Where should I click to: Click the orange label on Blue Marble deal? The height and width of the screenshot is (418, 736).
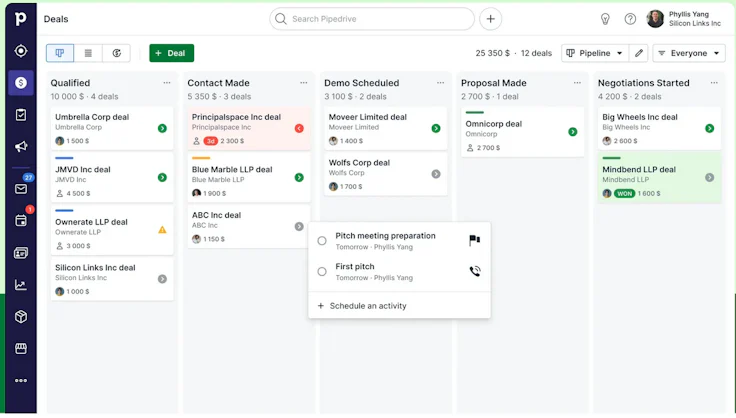point(201,158)
